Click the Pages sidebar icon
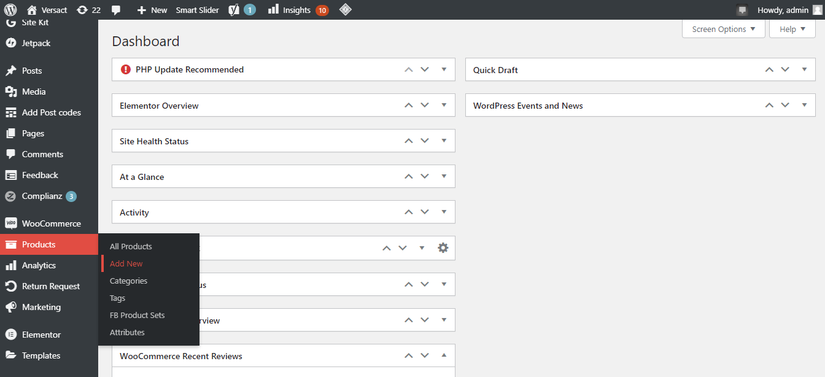This screenshot has height=377, width=825. [11, 134]
